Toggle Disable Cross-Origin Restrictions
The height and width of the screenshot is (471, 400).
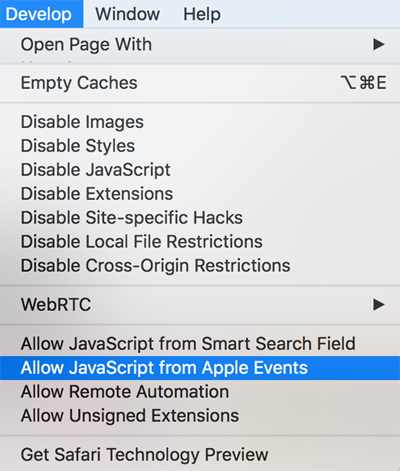(200, 266)
